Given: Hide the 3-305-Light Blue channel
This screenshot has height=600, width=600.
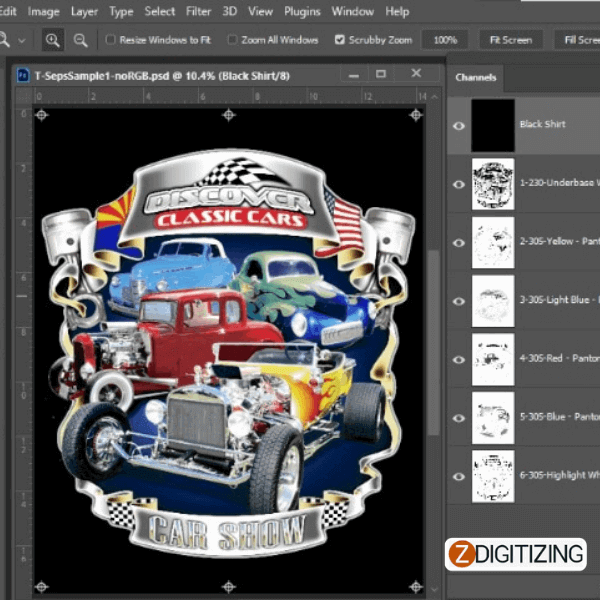Looking at the screenshot, I should coord(459,302).
